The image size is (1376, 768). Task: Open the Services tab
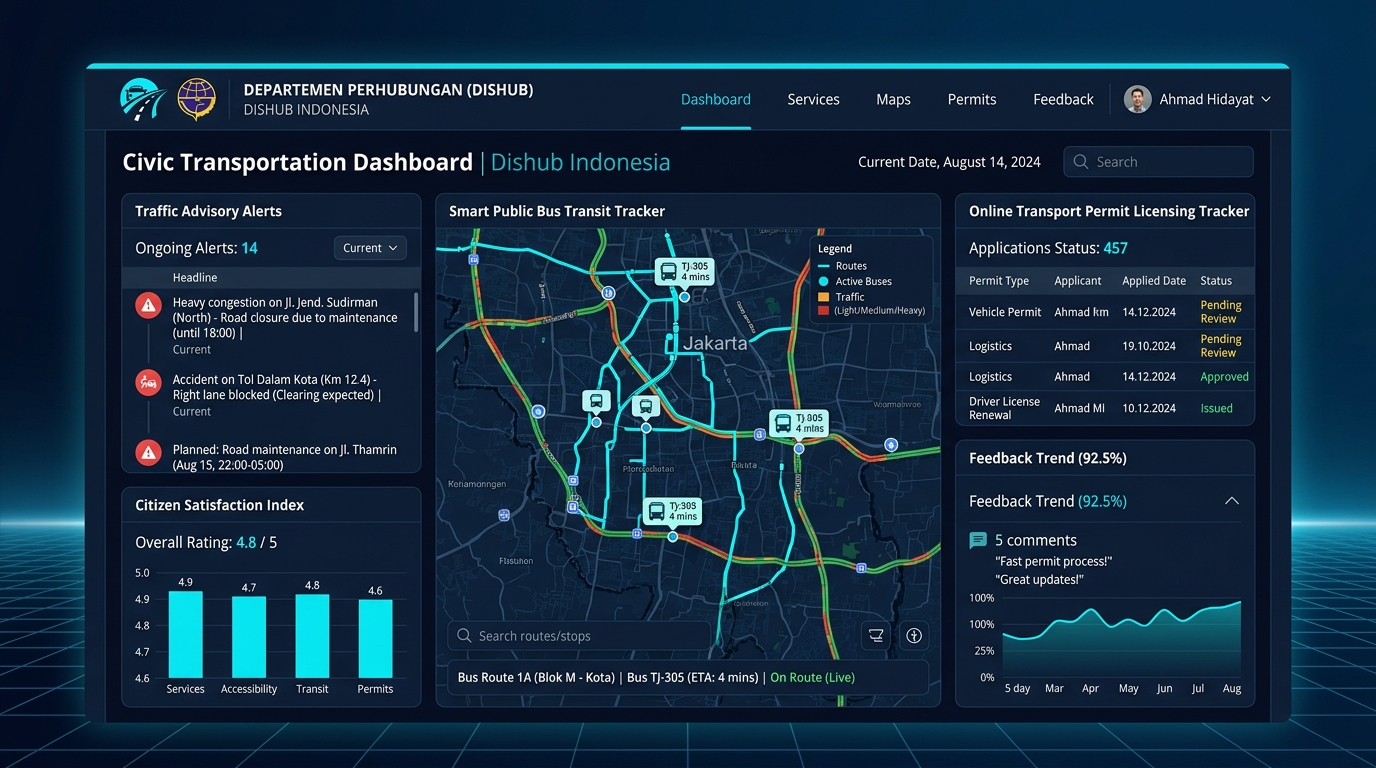coord(813,99)
